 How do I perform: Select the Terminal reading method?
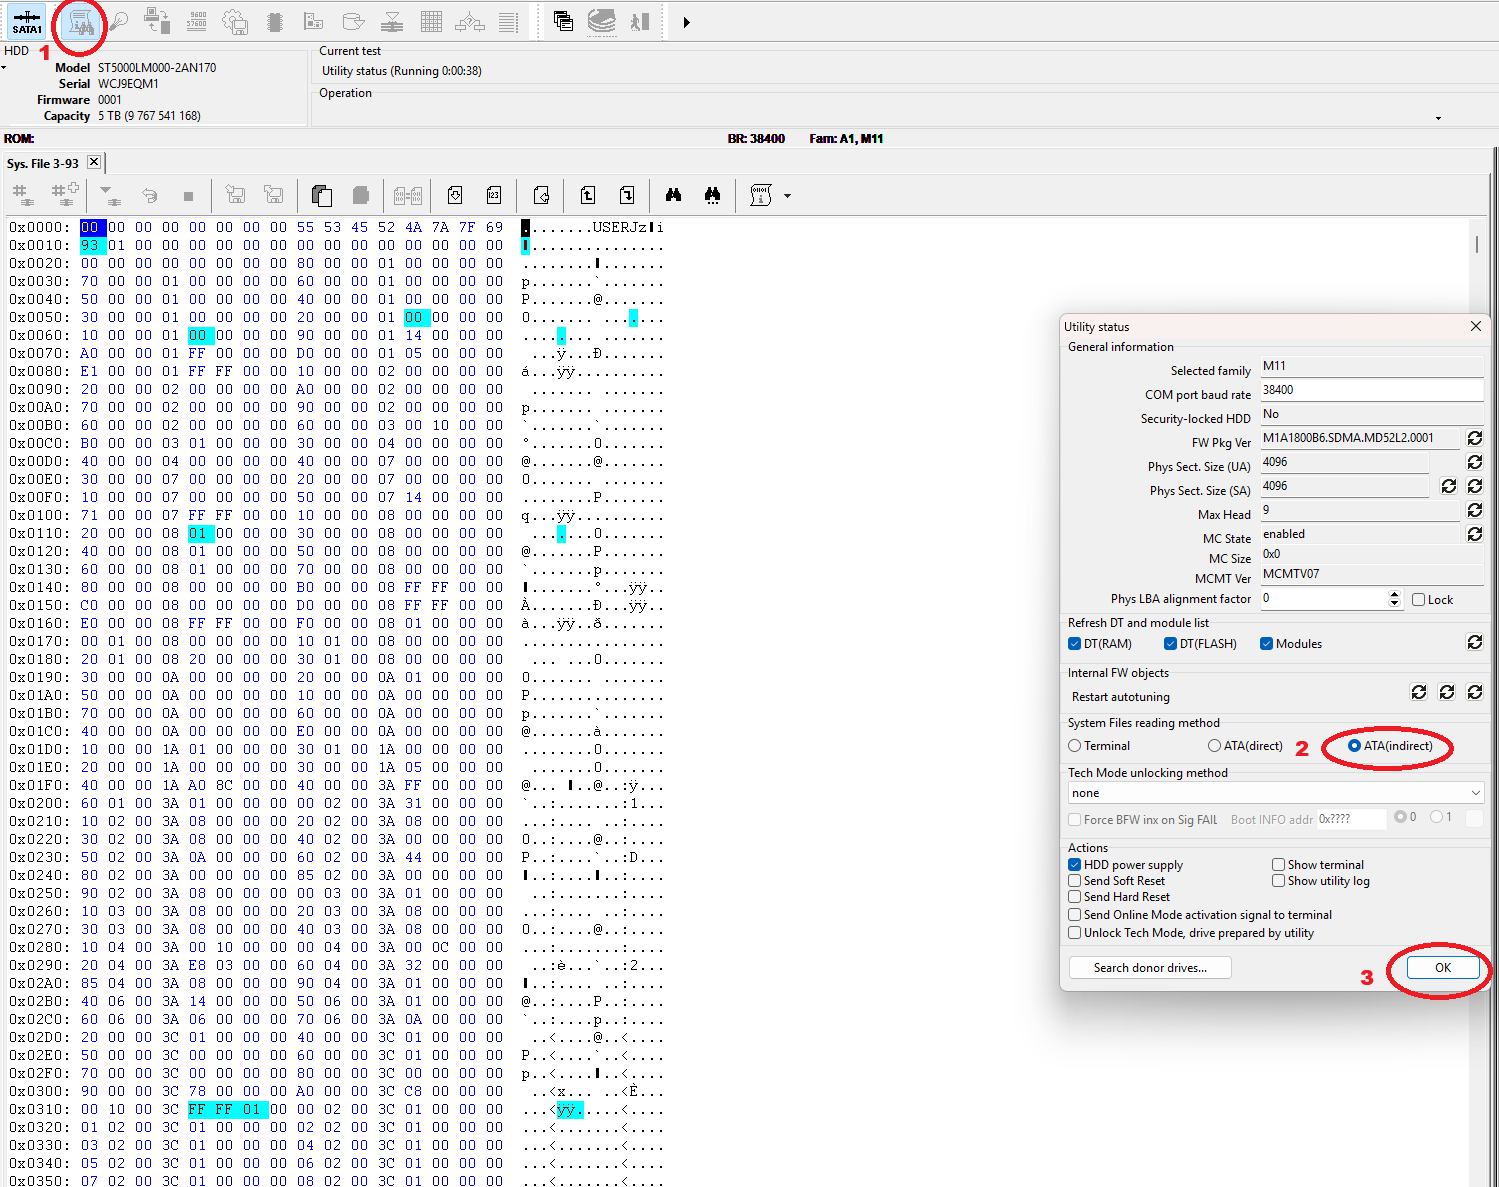click(1075, 746)
